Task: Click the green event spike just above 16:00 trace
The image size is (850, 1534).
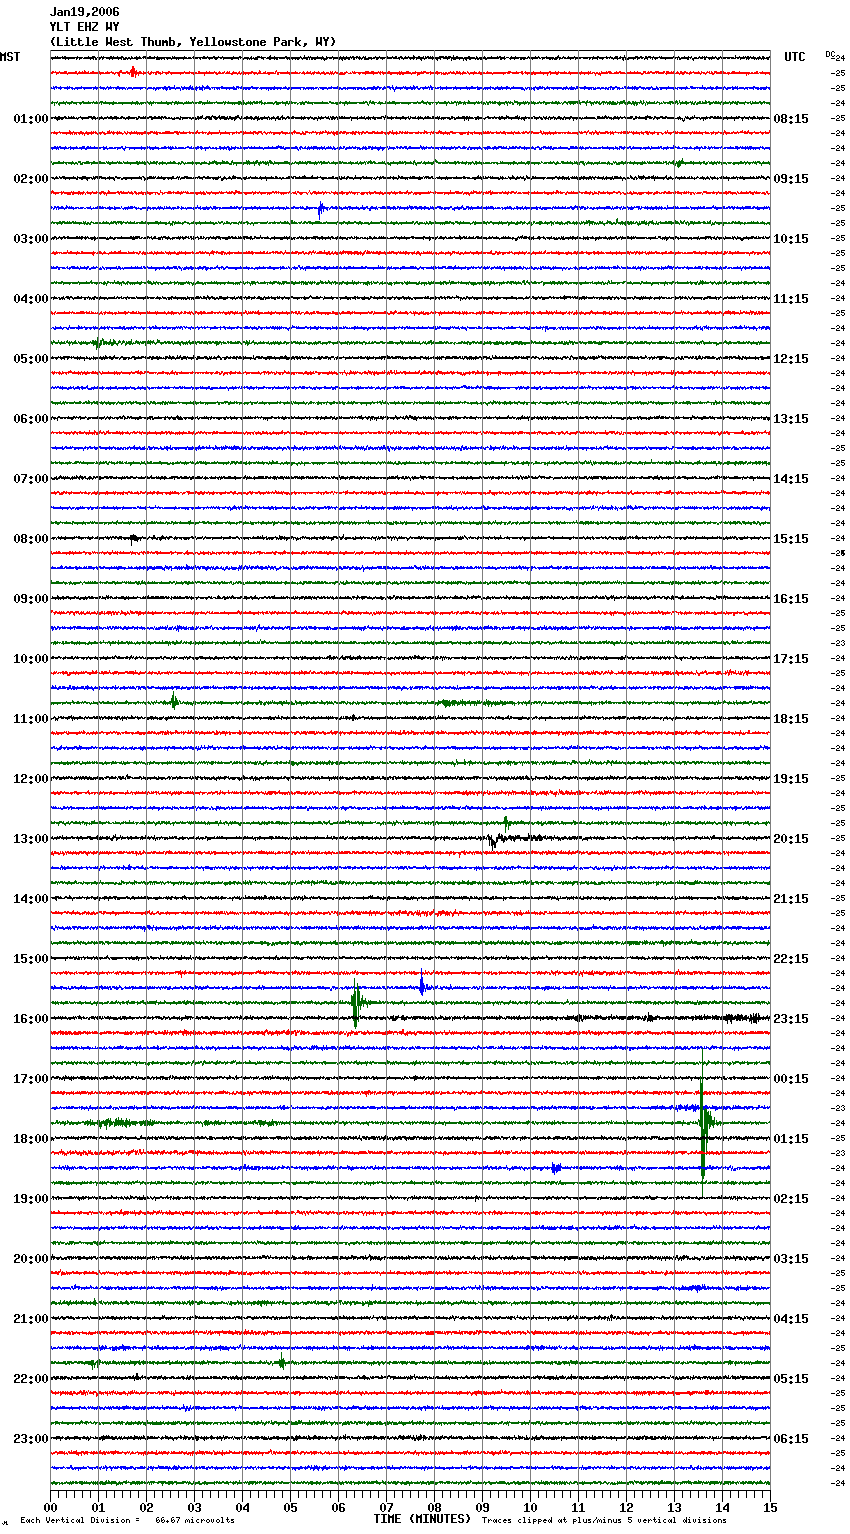Action: (356, 1003)
